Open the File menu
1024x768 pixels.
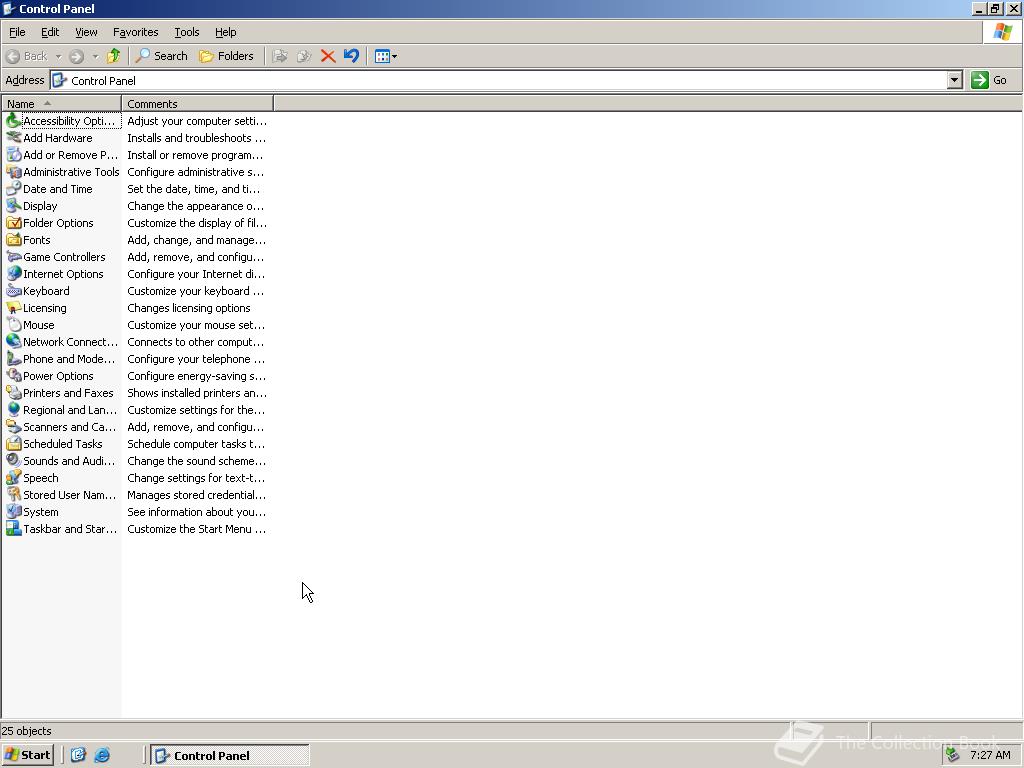tap(17, 32)
